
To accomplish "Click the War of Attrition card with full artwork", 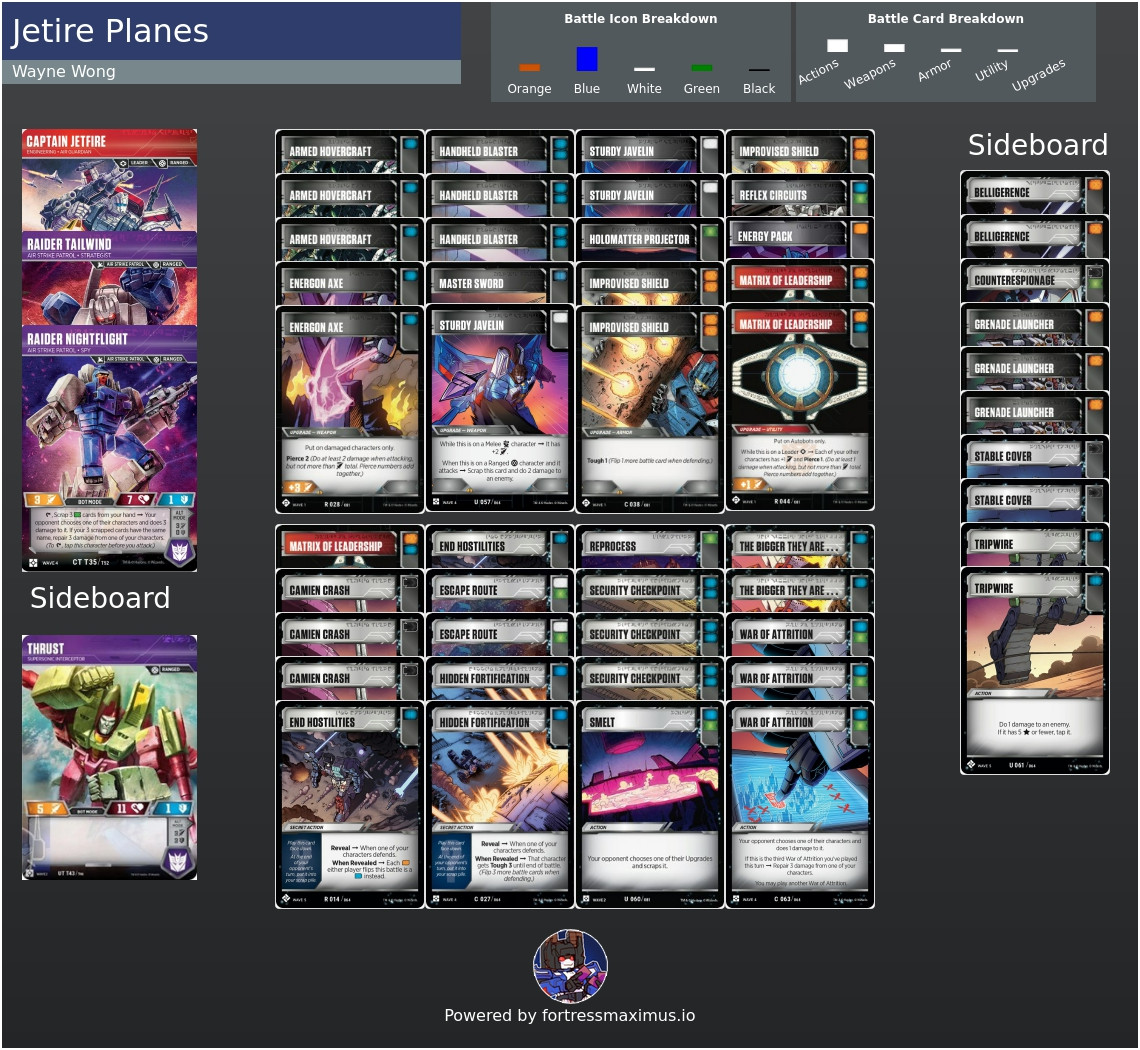I will [799, 804].
